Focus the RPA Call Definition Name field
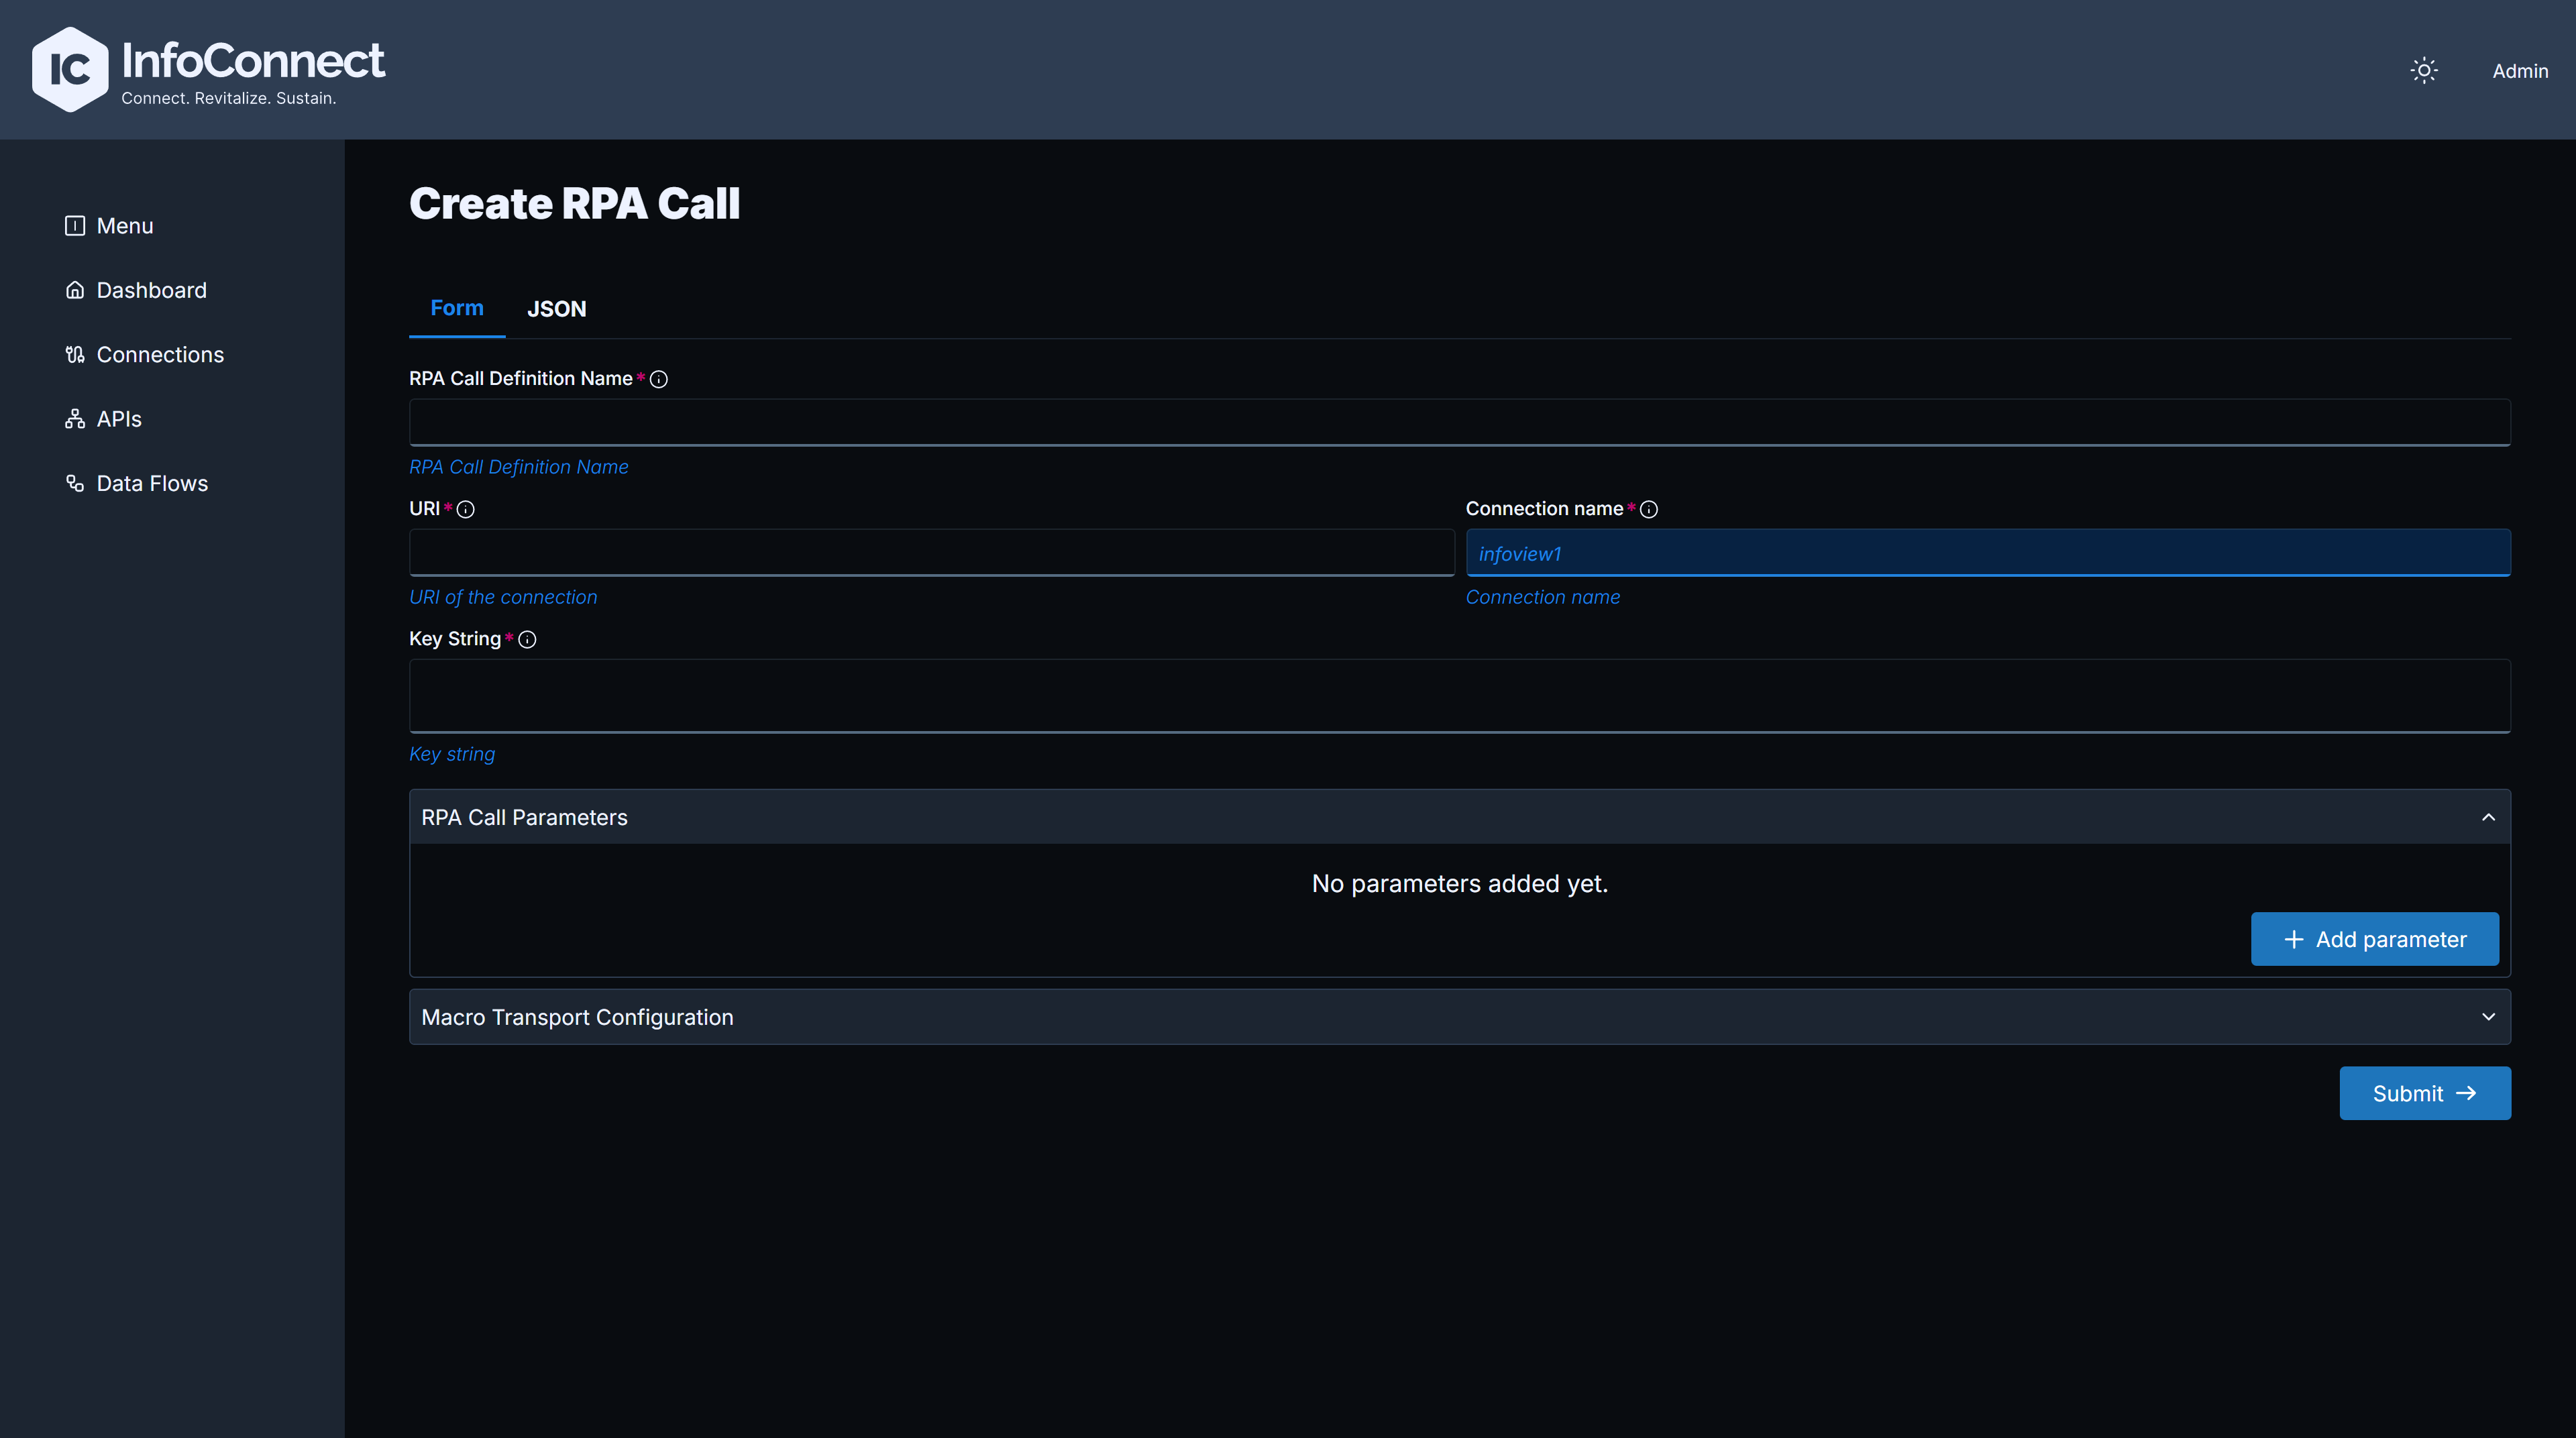This screenshot has width=2576, height=1438. tap(1460, 422)
